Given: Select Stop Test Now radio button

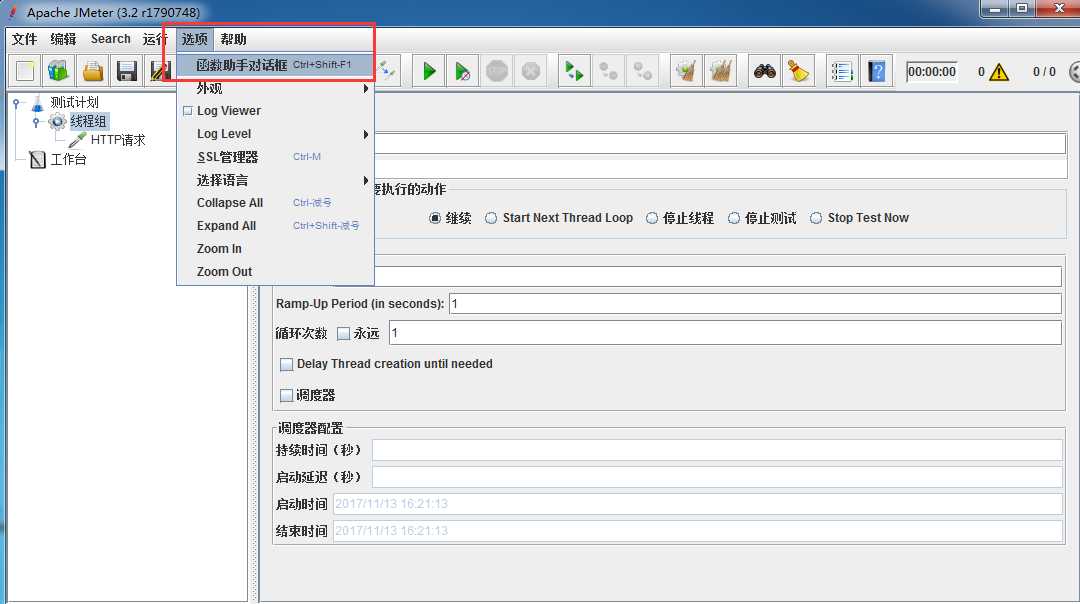Looking at the screenshot, I should pyautogui.click(x=816, y=218).
